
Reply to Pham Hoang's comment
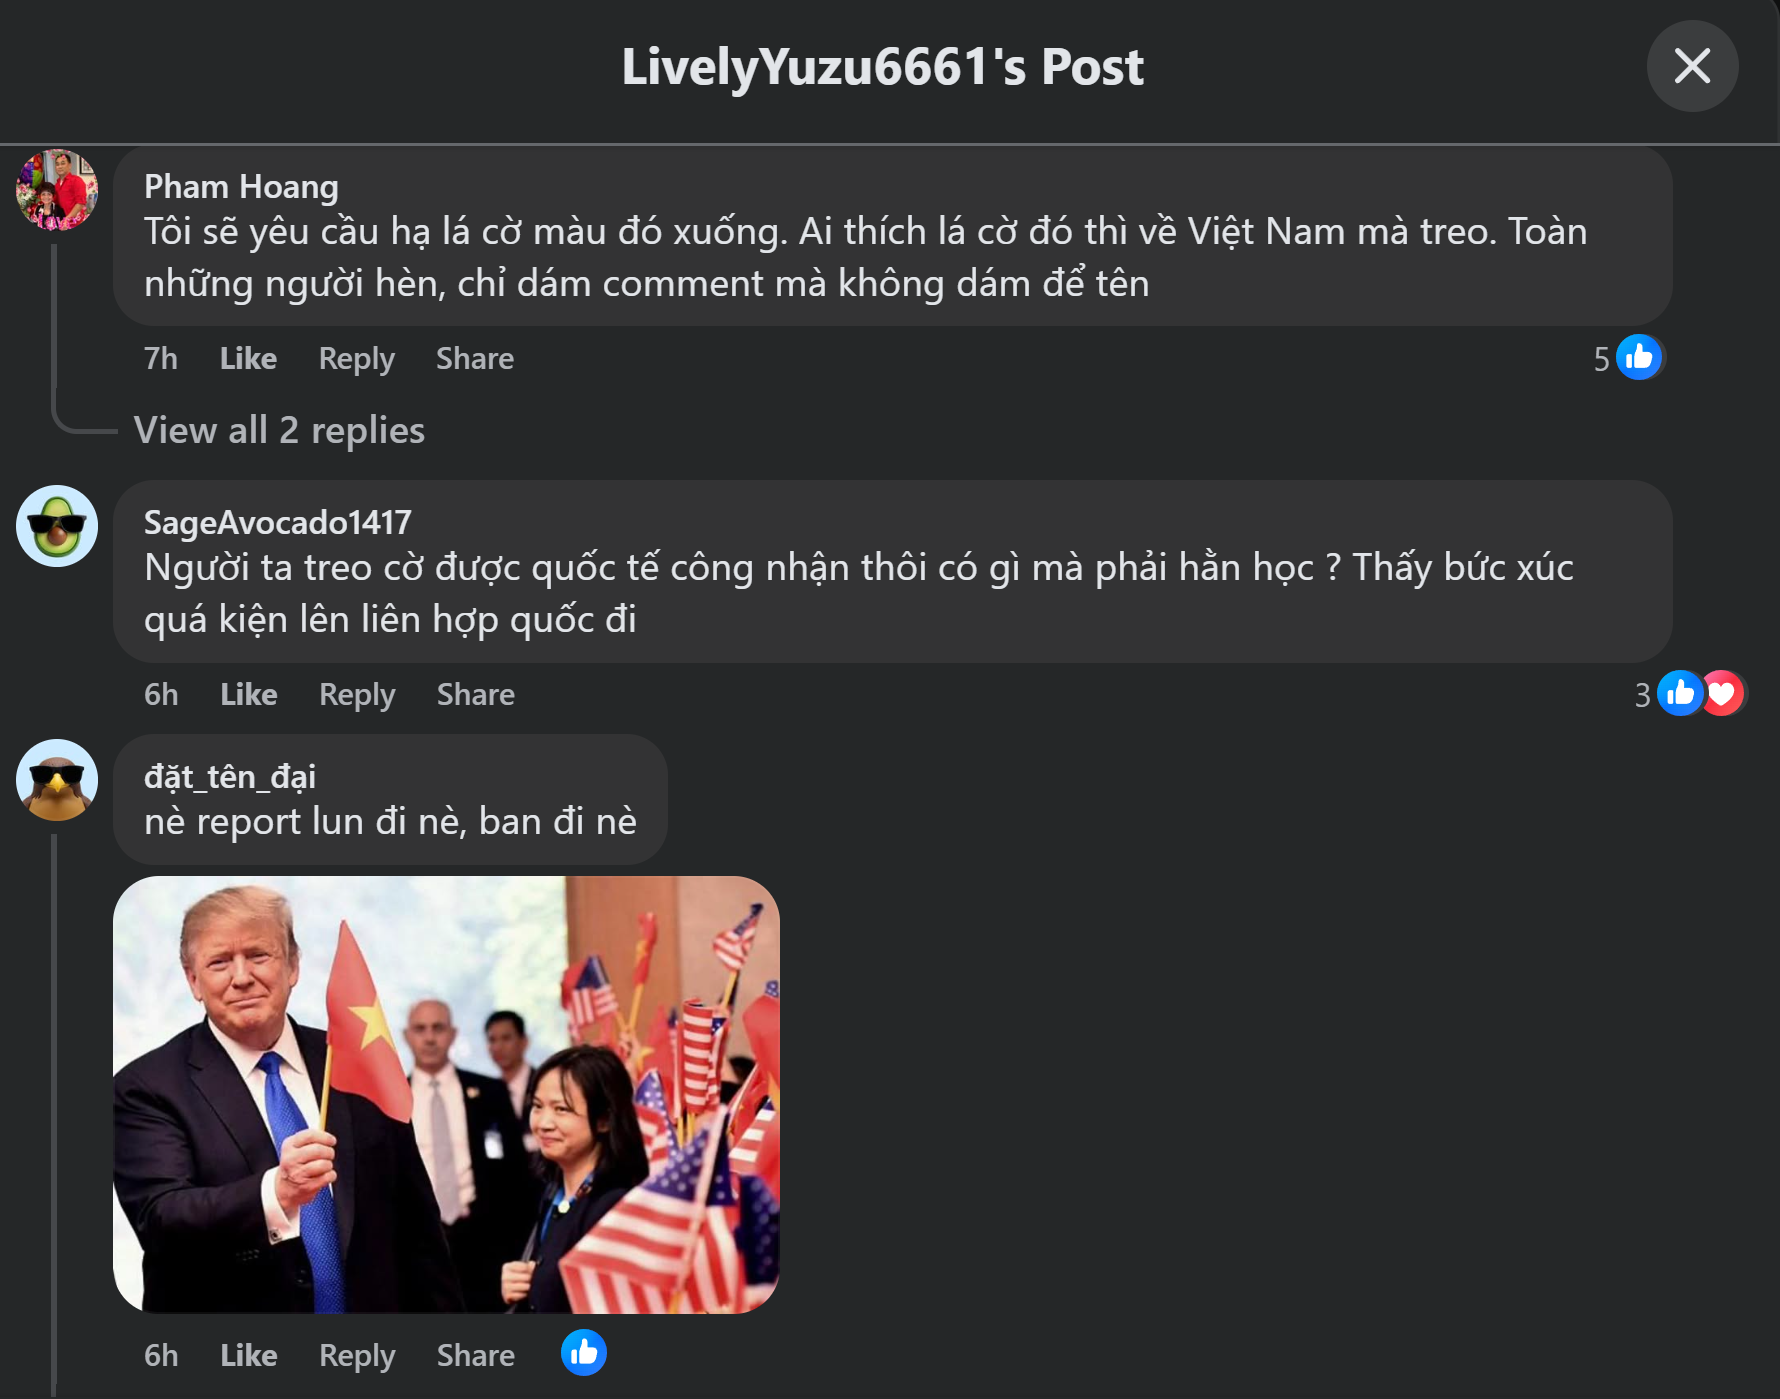(x=357, y=359)
